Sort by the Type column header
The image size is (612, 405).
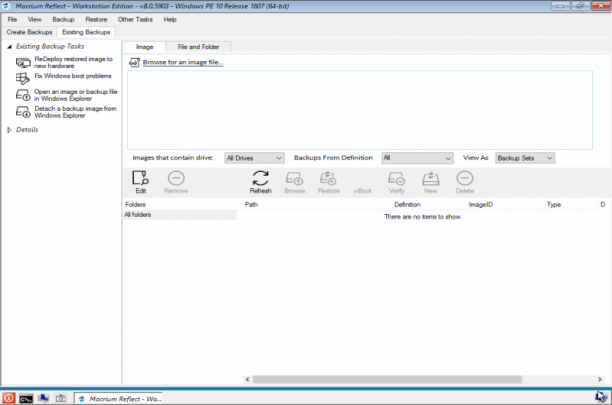tap(553, 204)
